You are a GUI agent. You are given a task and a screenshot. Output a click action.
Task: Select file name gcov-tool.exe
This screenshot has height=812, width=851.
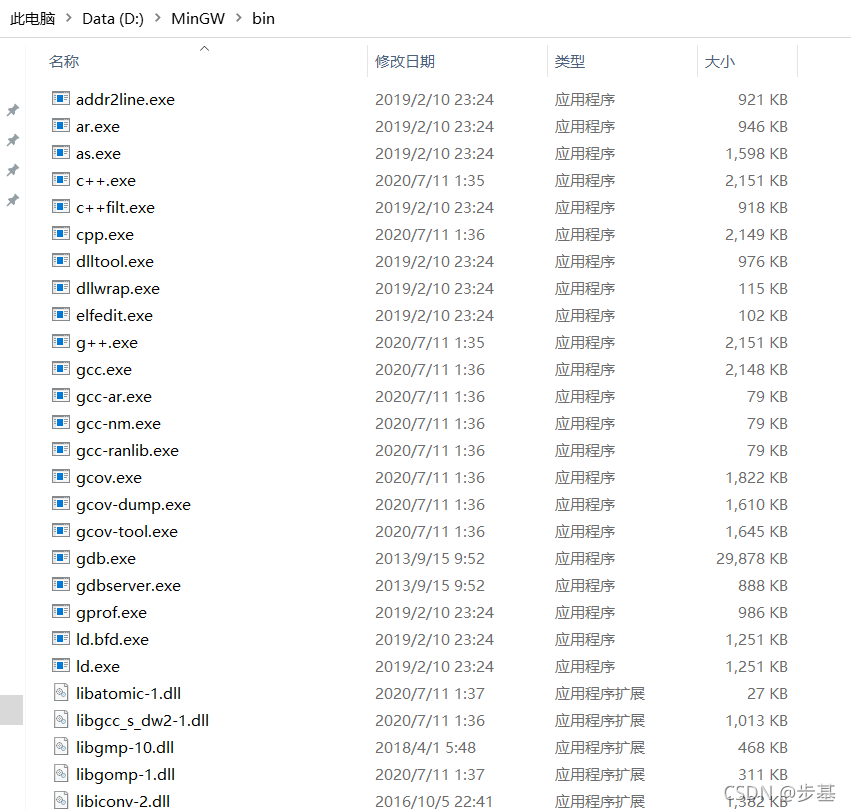tap(127, 531)
